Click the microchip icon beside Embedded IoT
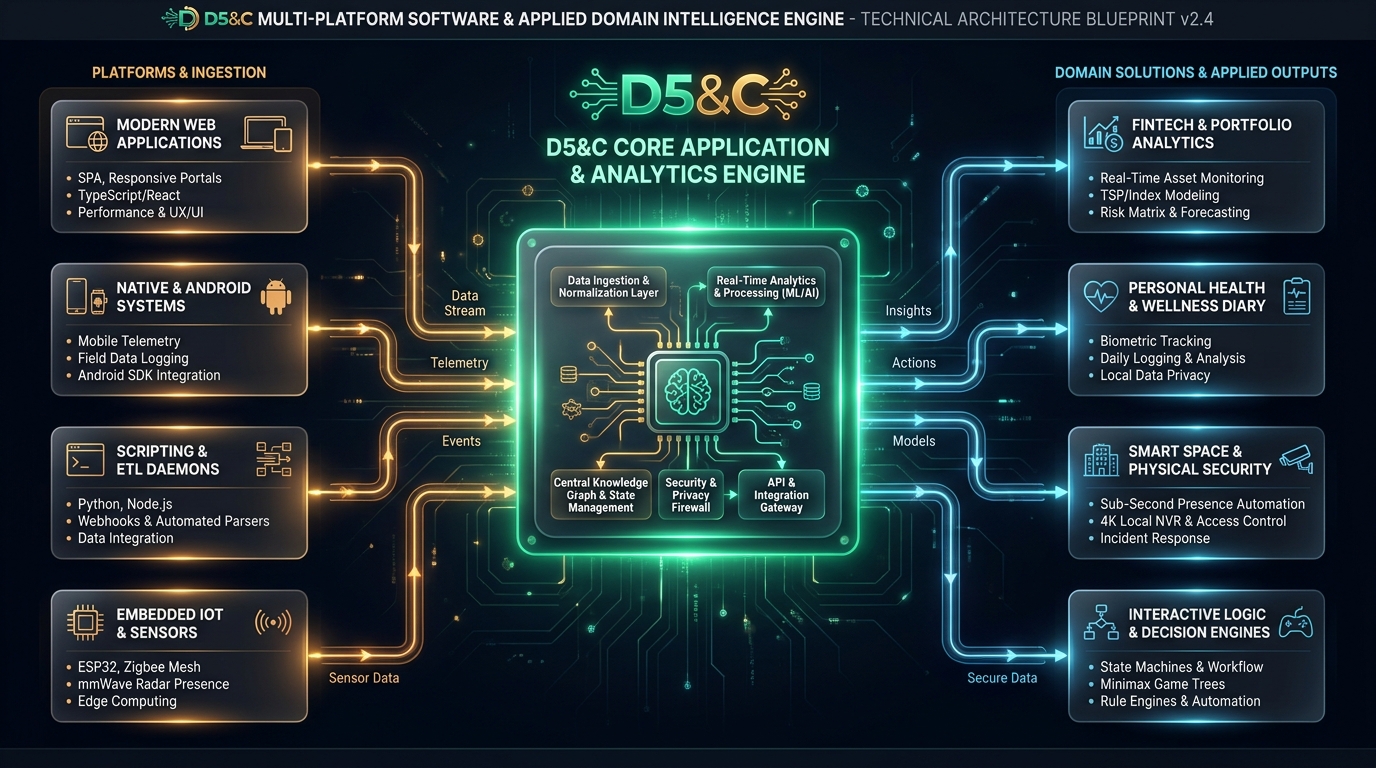Screen dimensions: 1376x768 pos(86,623)
